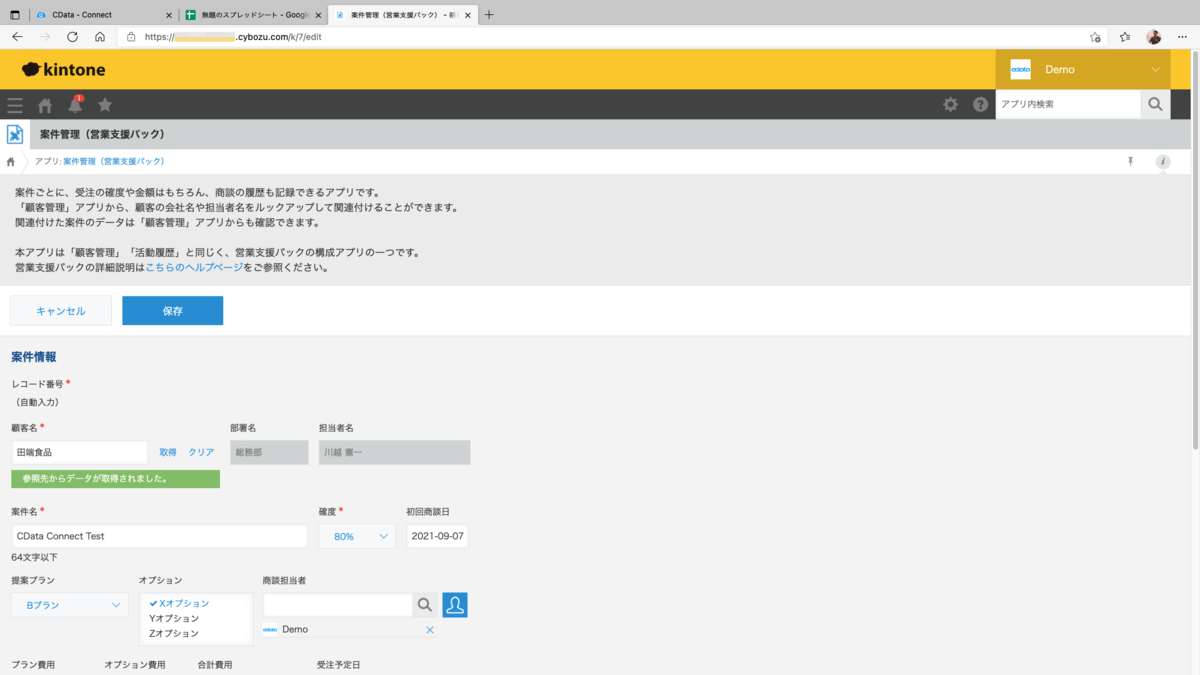
Task: Go to portal home icon
Action: [45, 105]
